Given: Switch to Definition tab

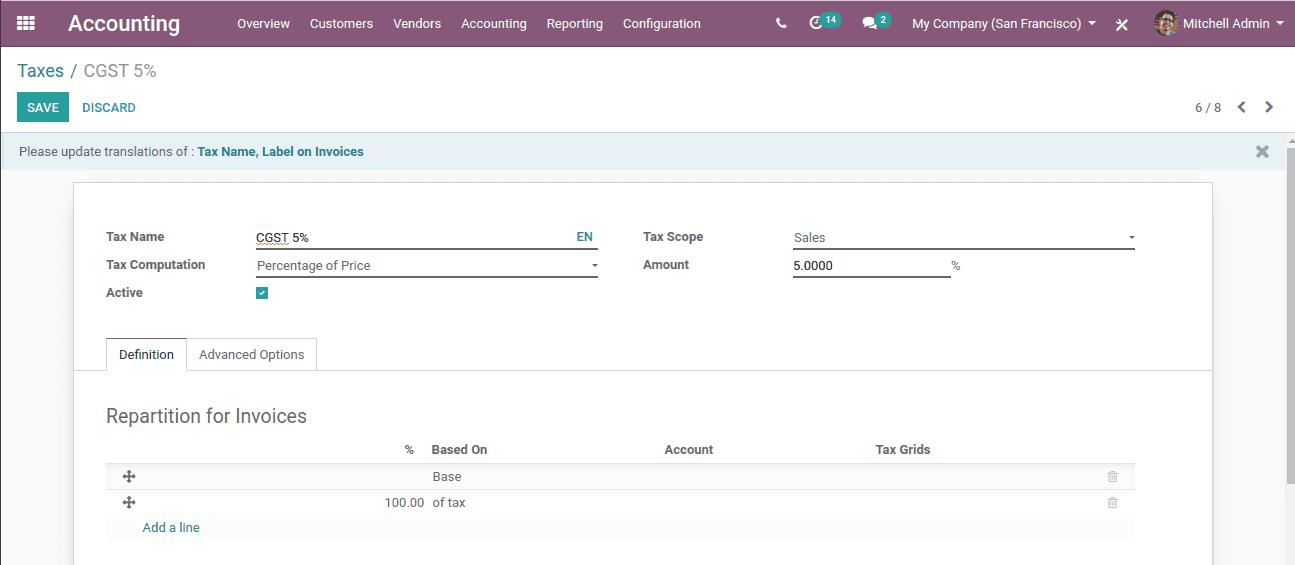Looking at the screenshot, I should [x=146, y=354].
